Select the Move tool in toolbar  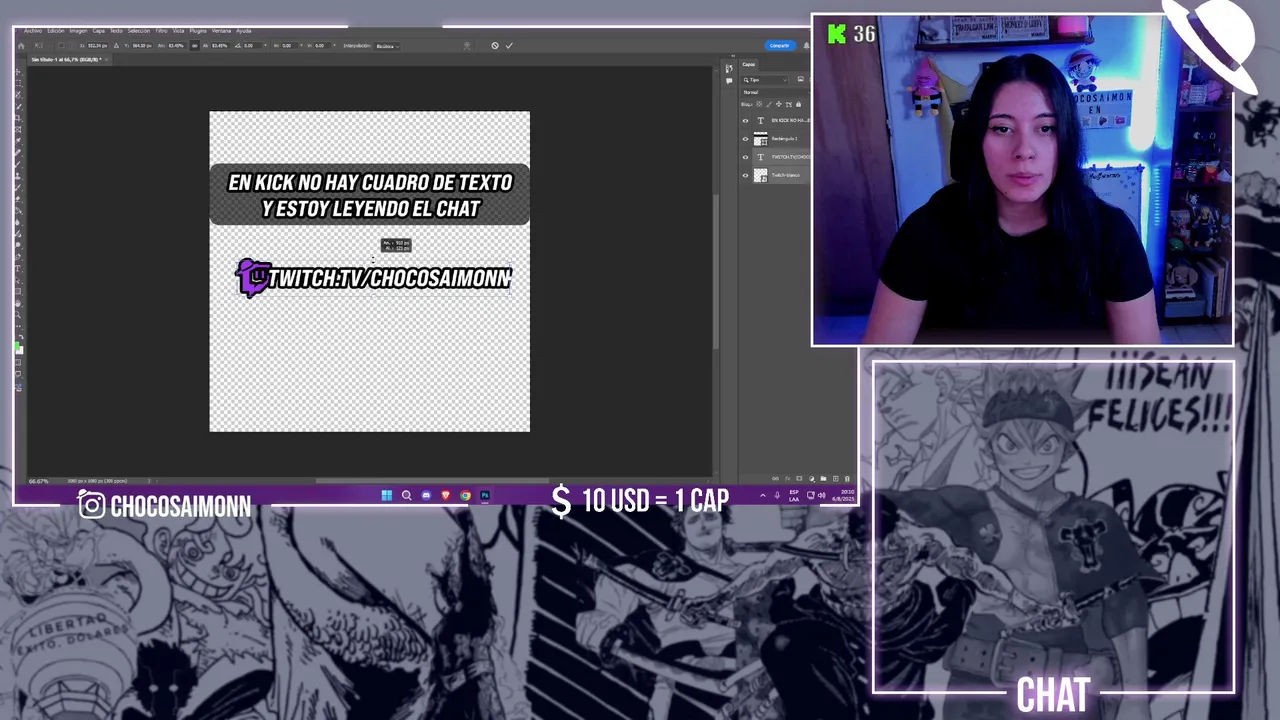pos(18,72)
